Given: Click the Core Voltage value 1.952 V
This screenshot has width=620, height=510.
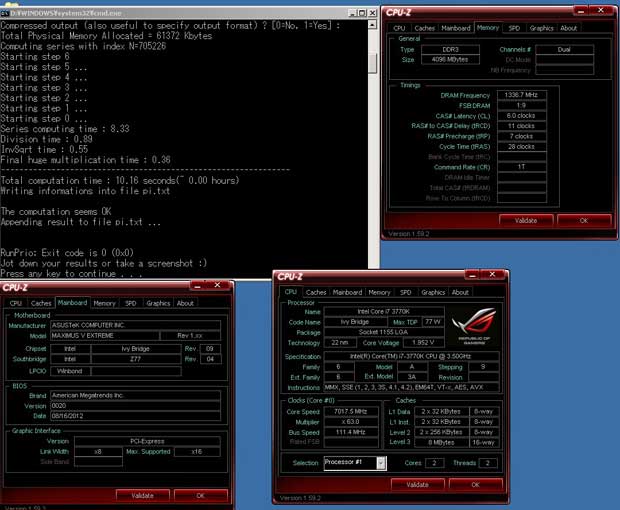Looking at the screenshot, I should [423, 342].
